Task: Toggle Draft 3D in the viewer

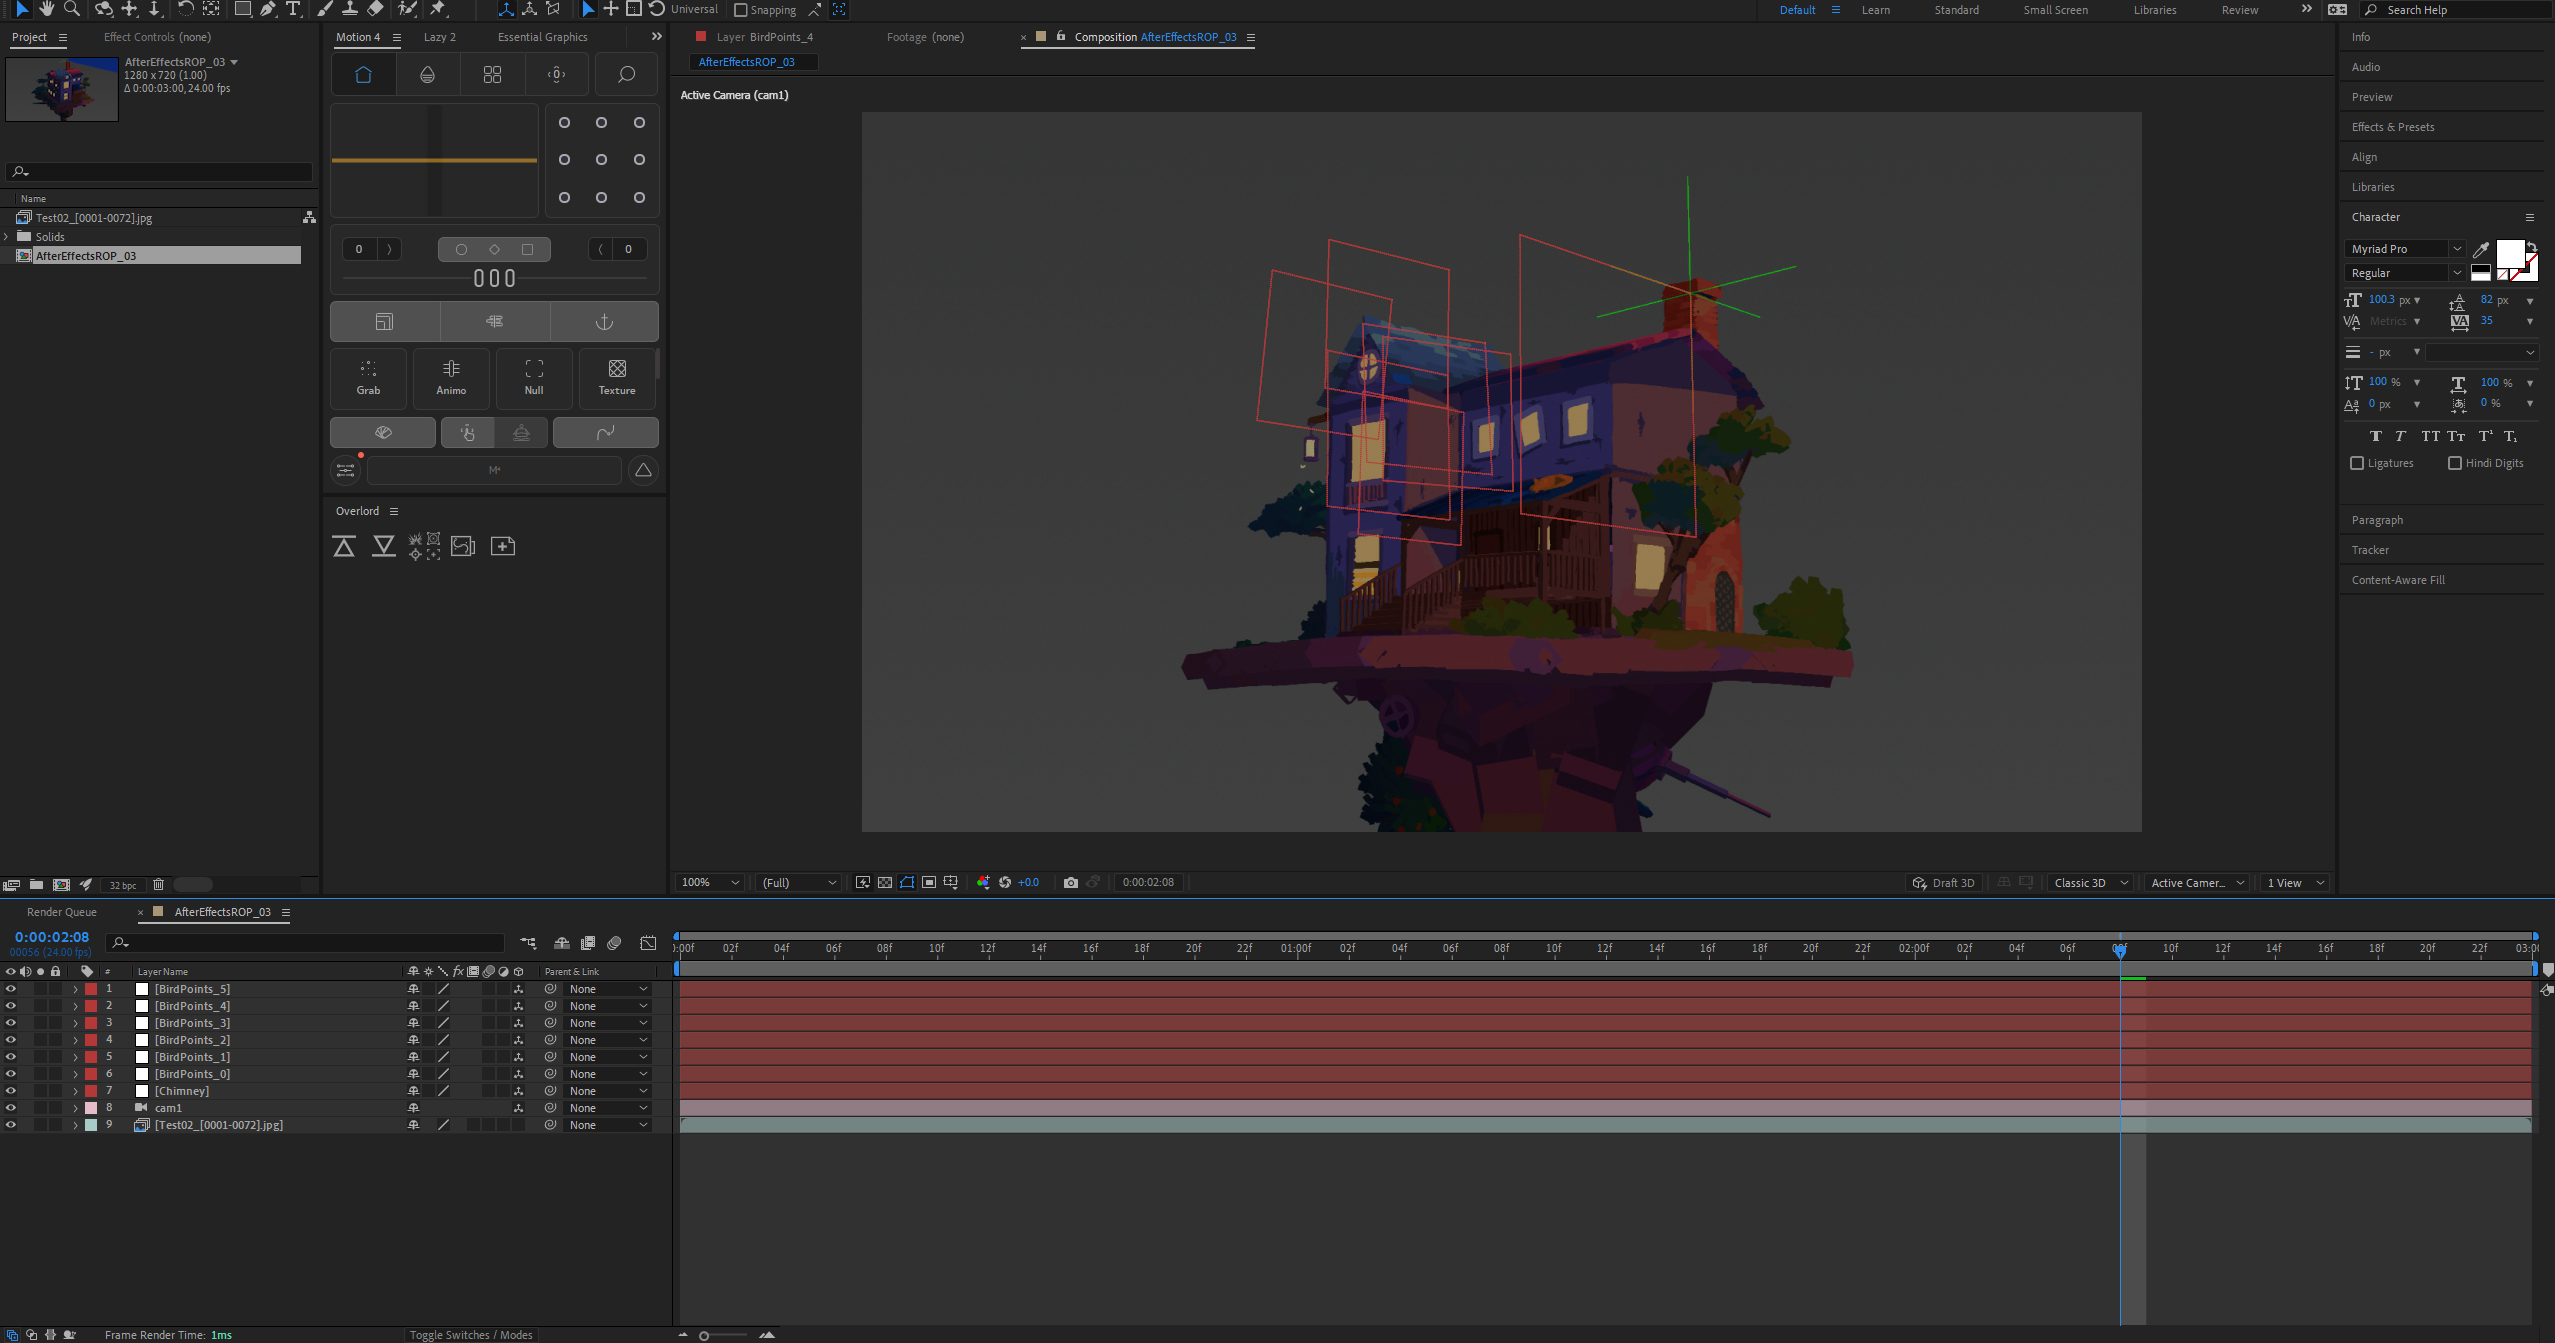Action: [1943, 883]
